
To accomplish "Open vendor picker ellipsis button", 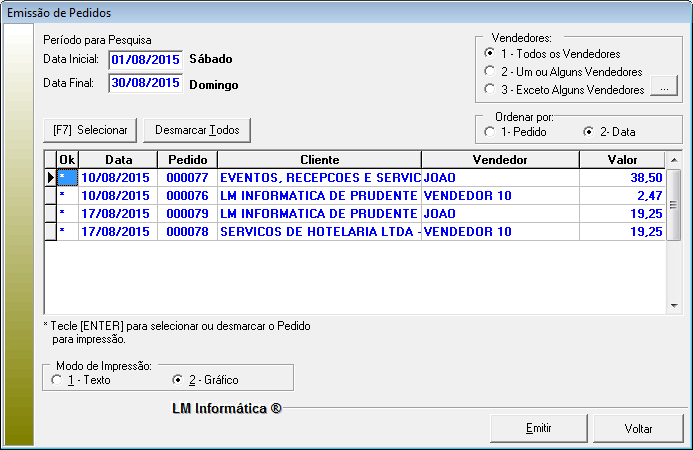I will 664,90.
